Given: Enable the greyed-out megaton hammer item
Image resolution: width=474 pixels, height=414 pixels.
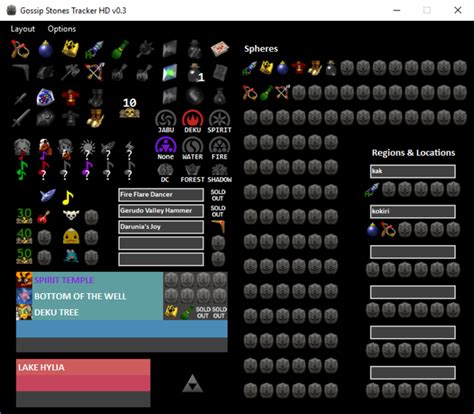Looking at the screenshot, I should click(70, 72).
